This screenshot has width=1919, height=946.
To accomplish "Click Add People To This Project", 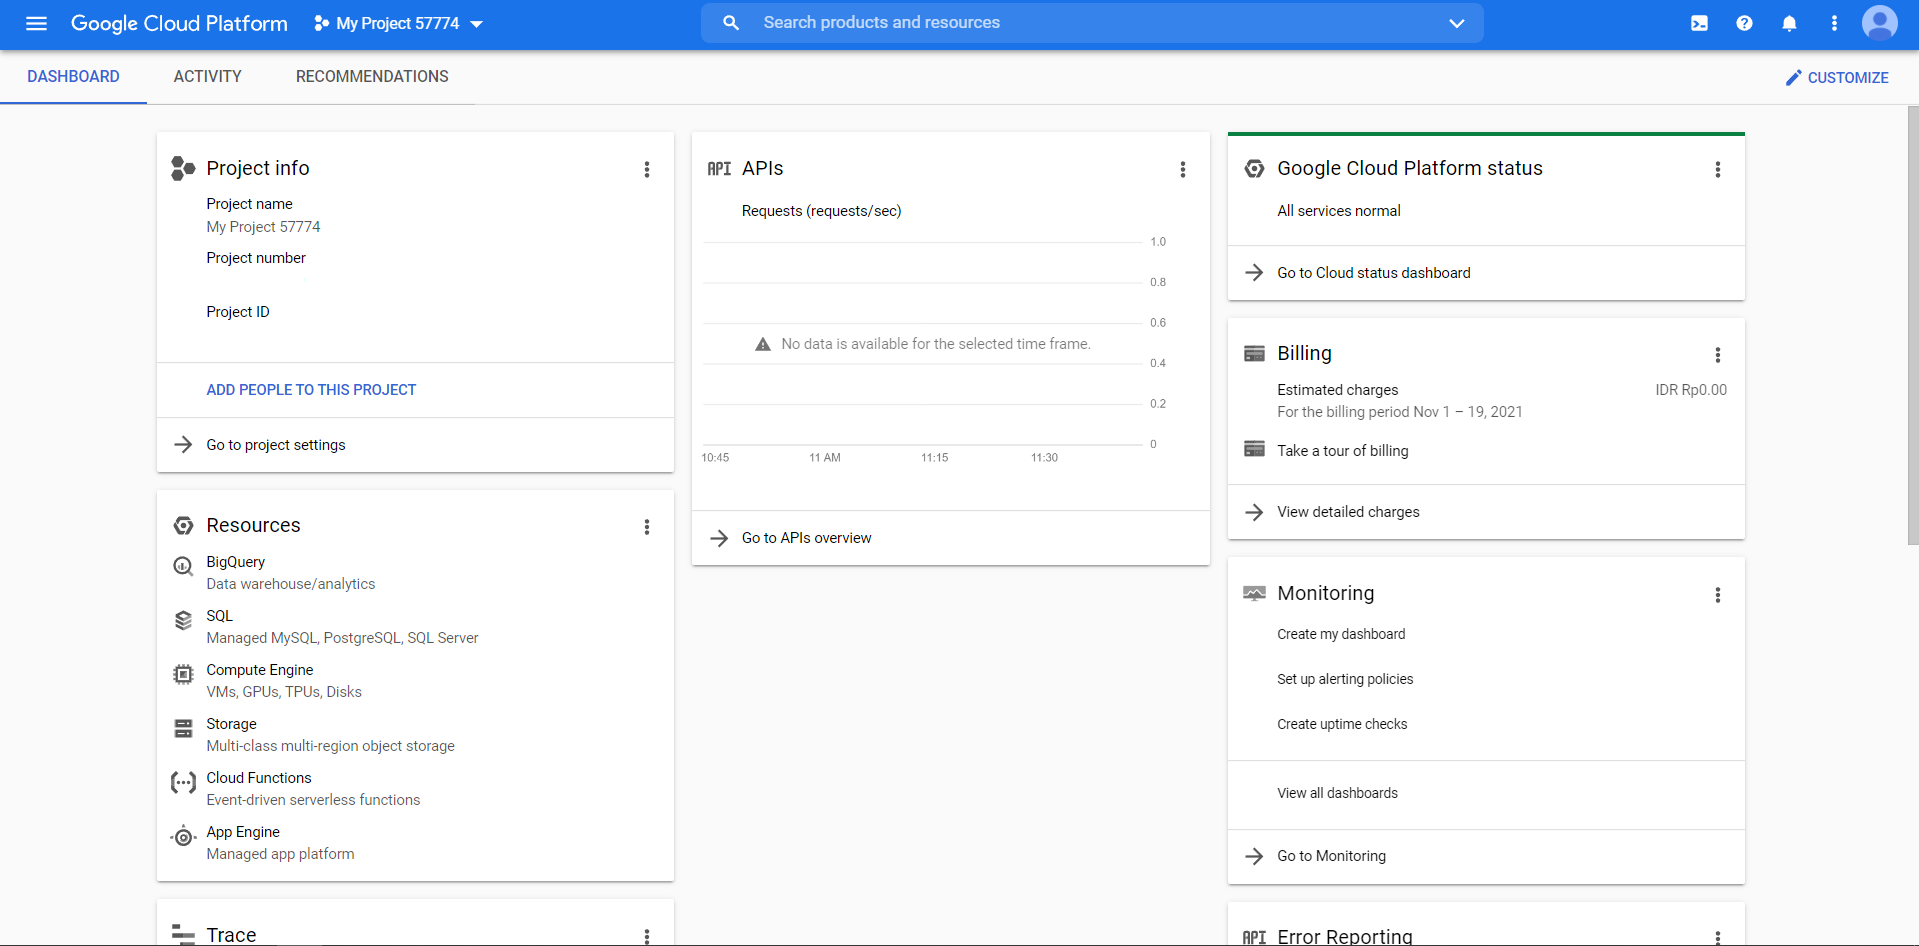I will 311,390.
